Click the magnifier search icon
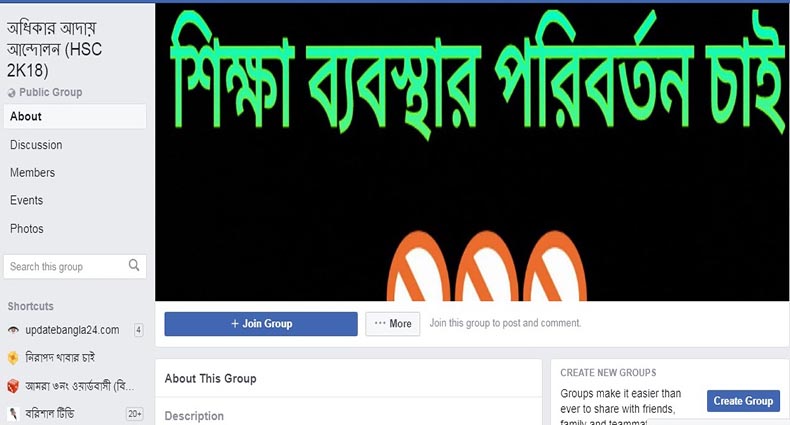 [134, 265]
